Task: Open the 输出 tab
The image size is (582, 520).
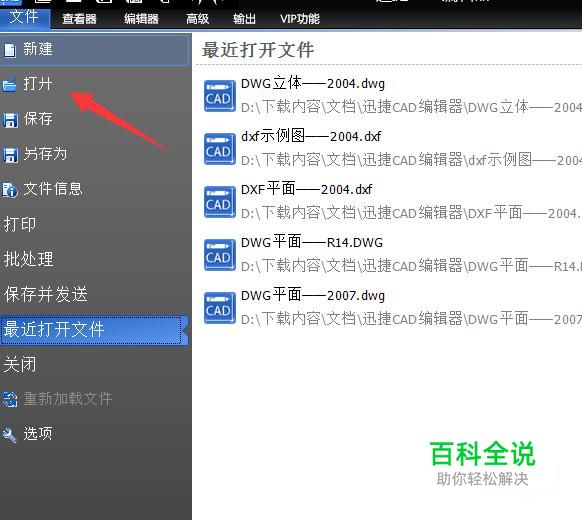Action: click(244, 19)
